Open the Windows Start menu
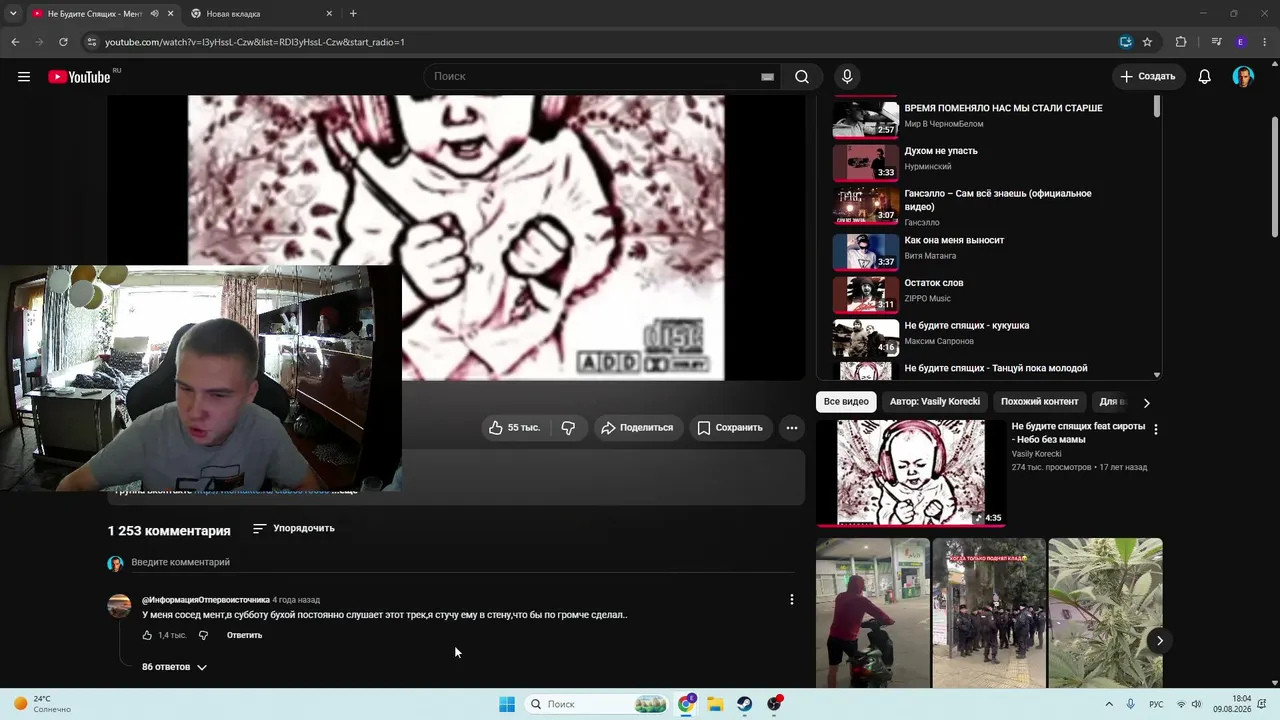 [507, 704]
